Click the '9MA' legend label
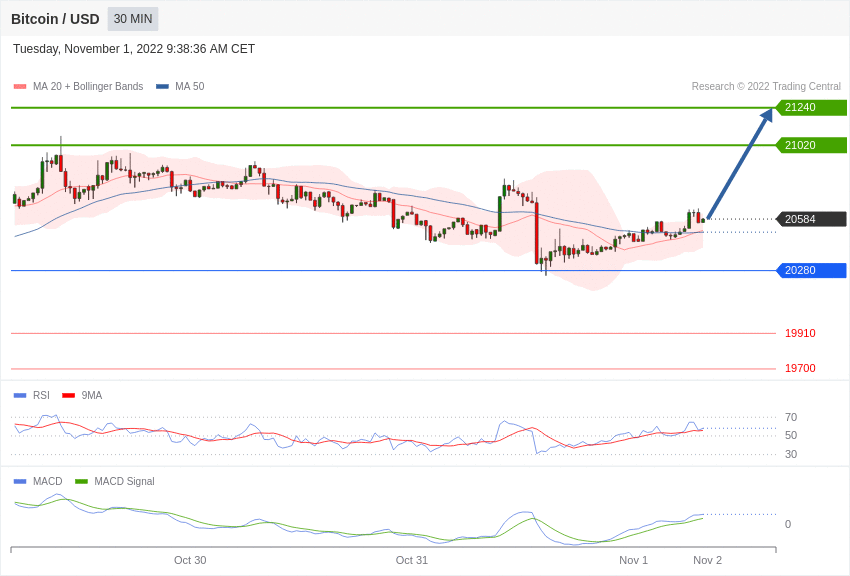The width and height of the screenshot is (850, 576). click(x=92, y=396)
